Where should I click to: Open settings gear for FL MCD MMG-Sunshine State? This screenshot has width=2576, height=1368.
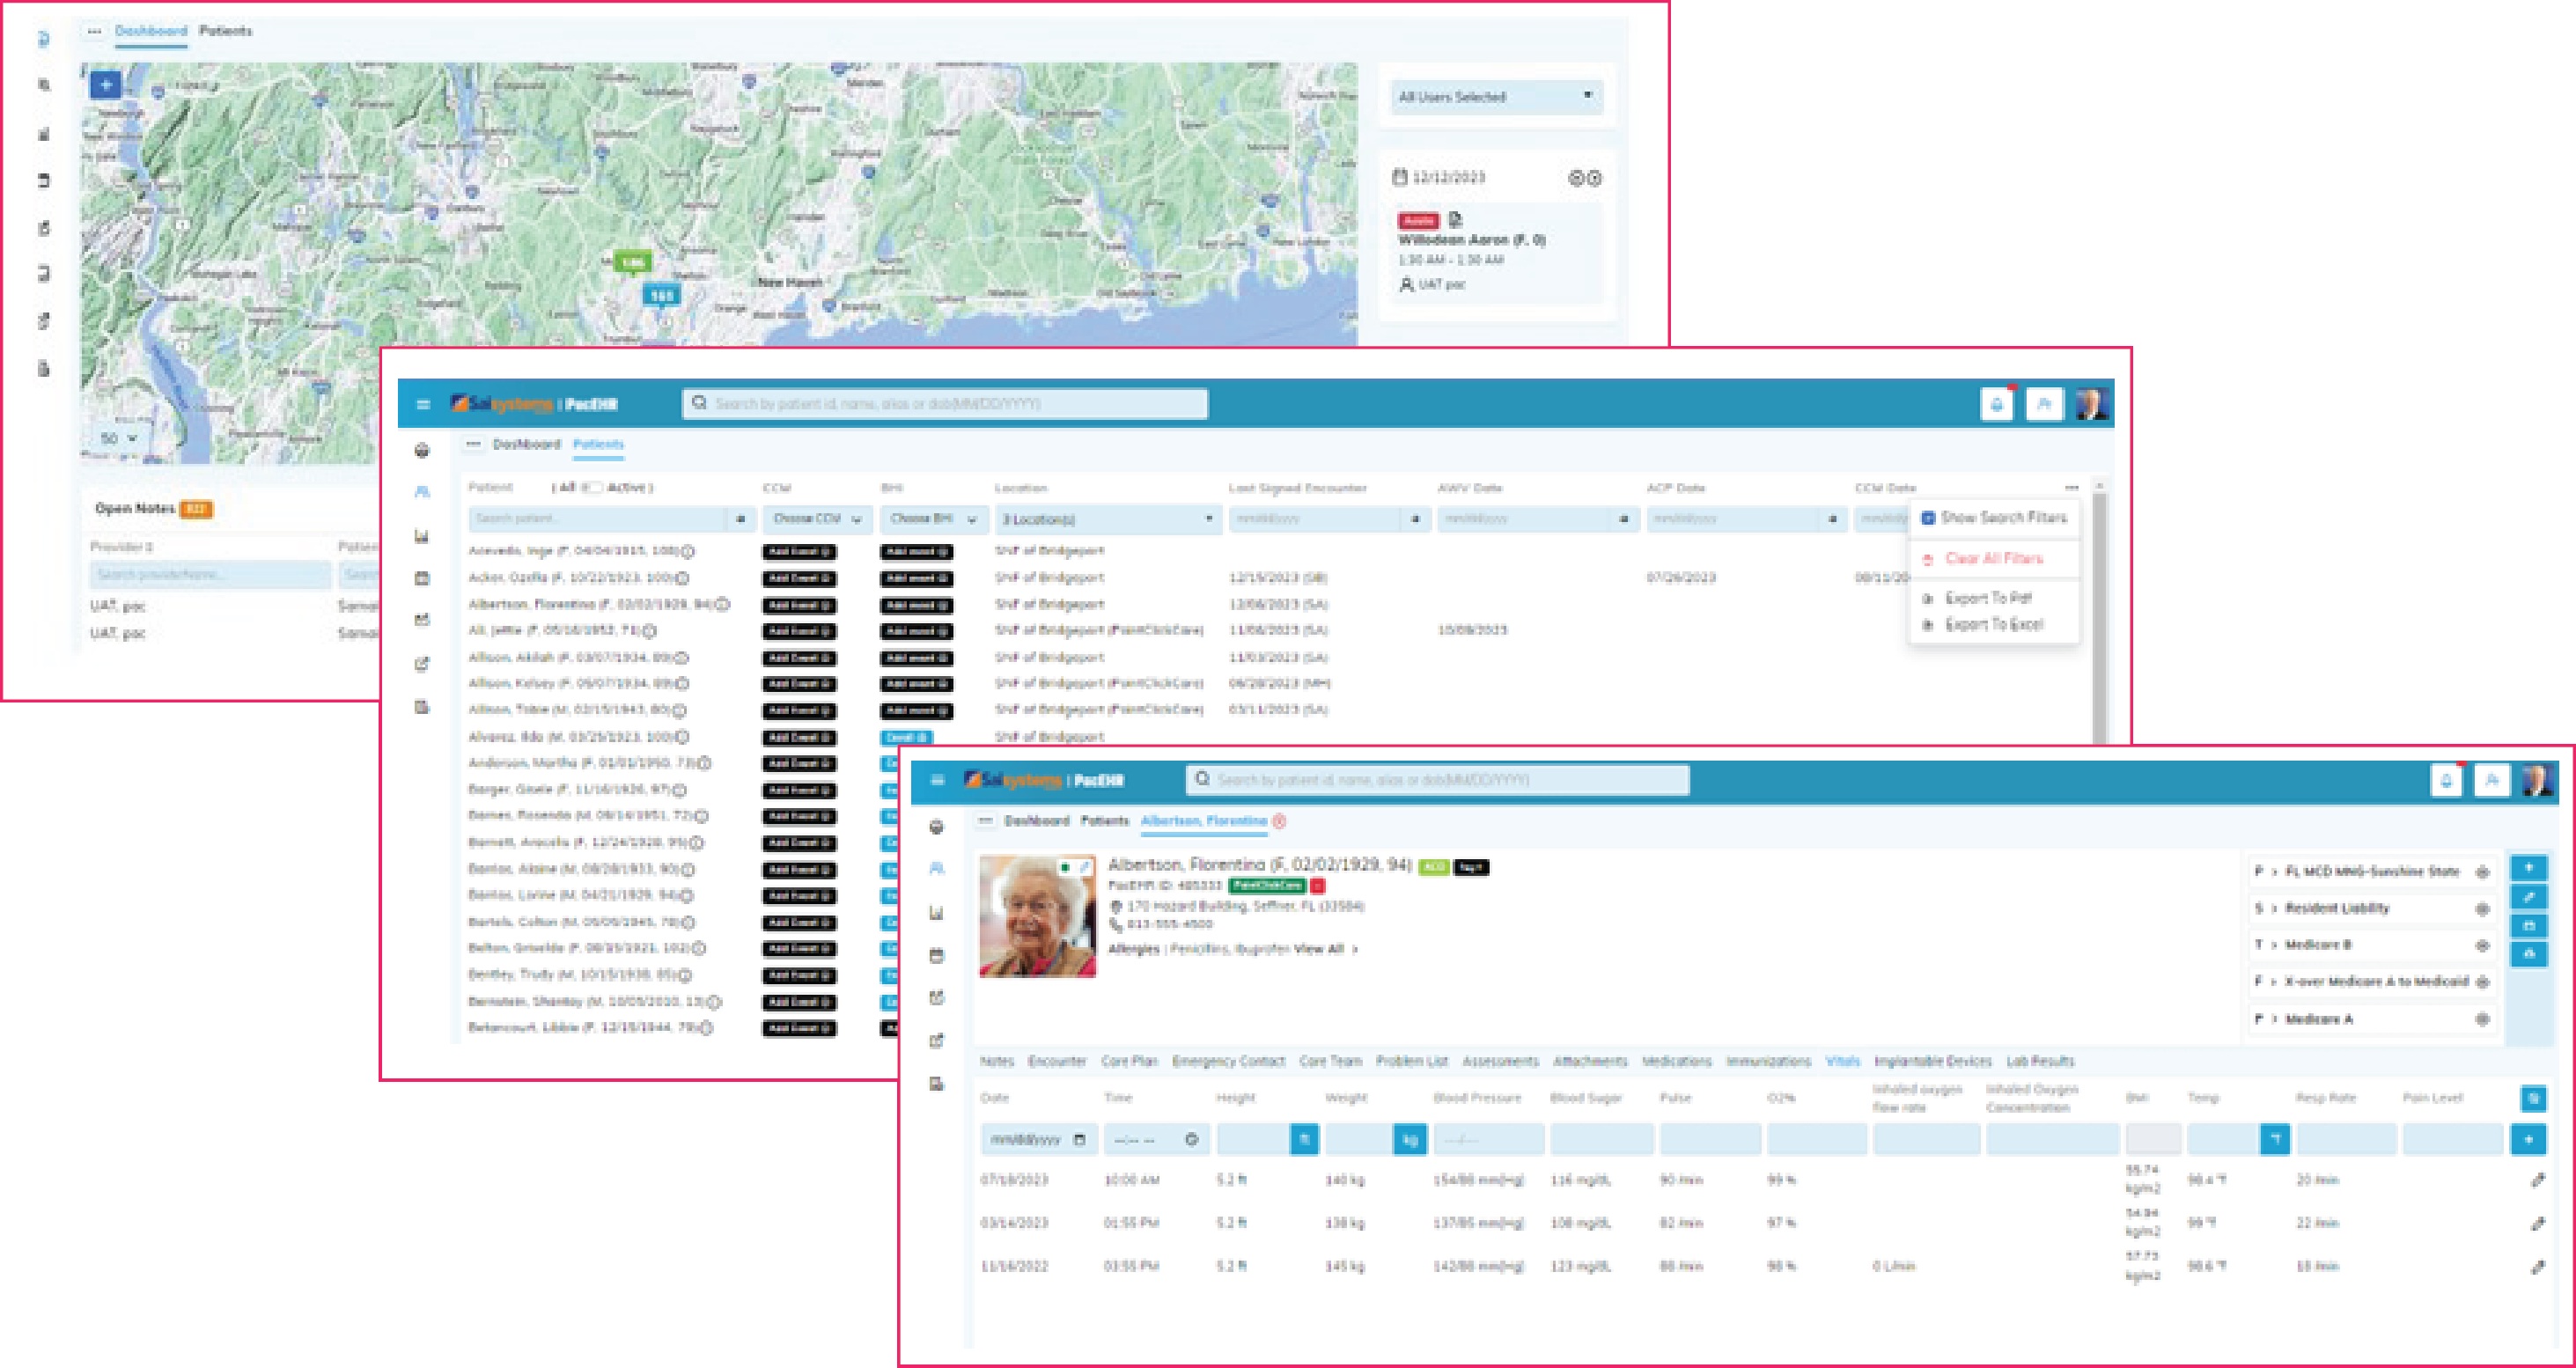pyautogui.click(x=2482, y=872)
